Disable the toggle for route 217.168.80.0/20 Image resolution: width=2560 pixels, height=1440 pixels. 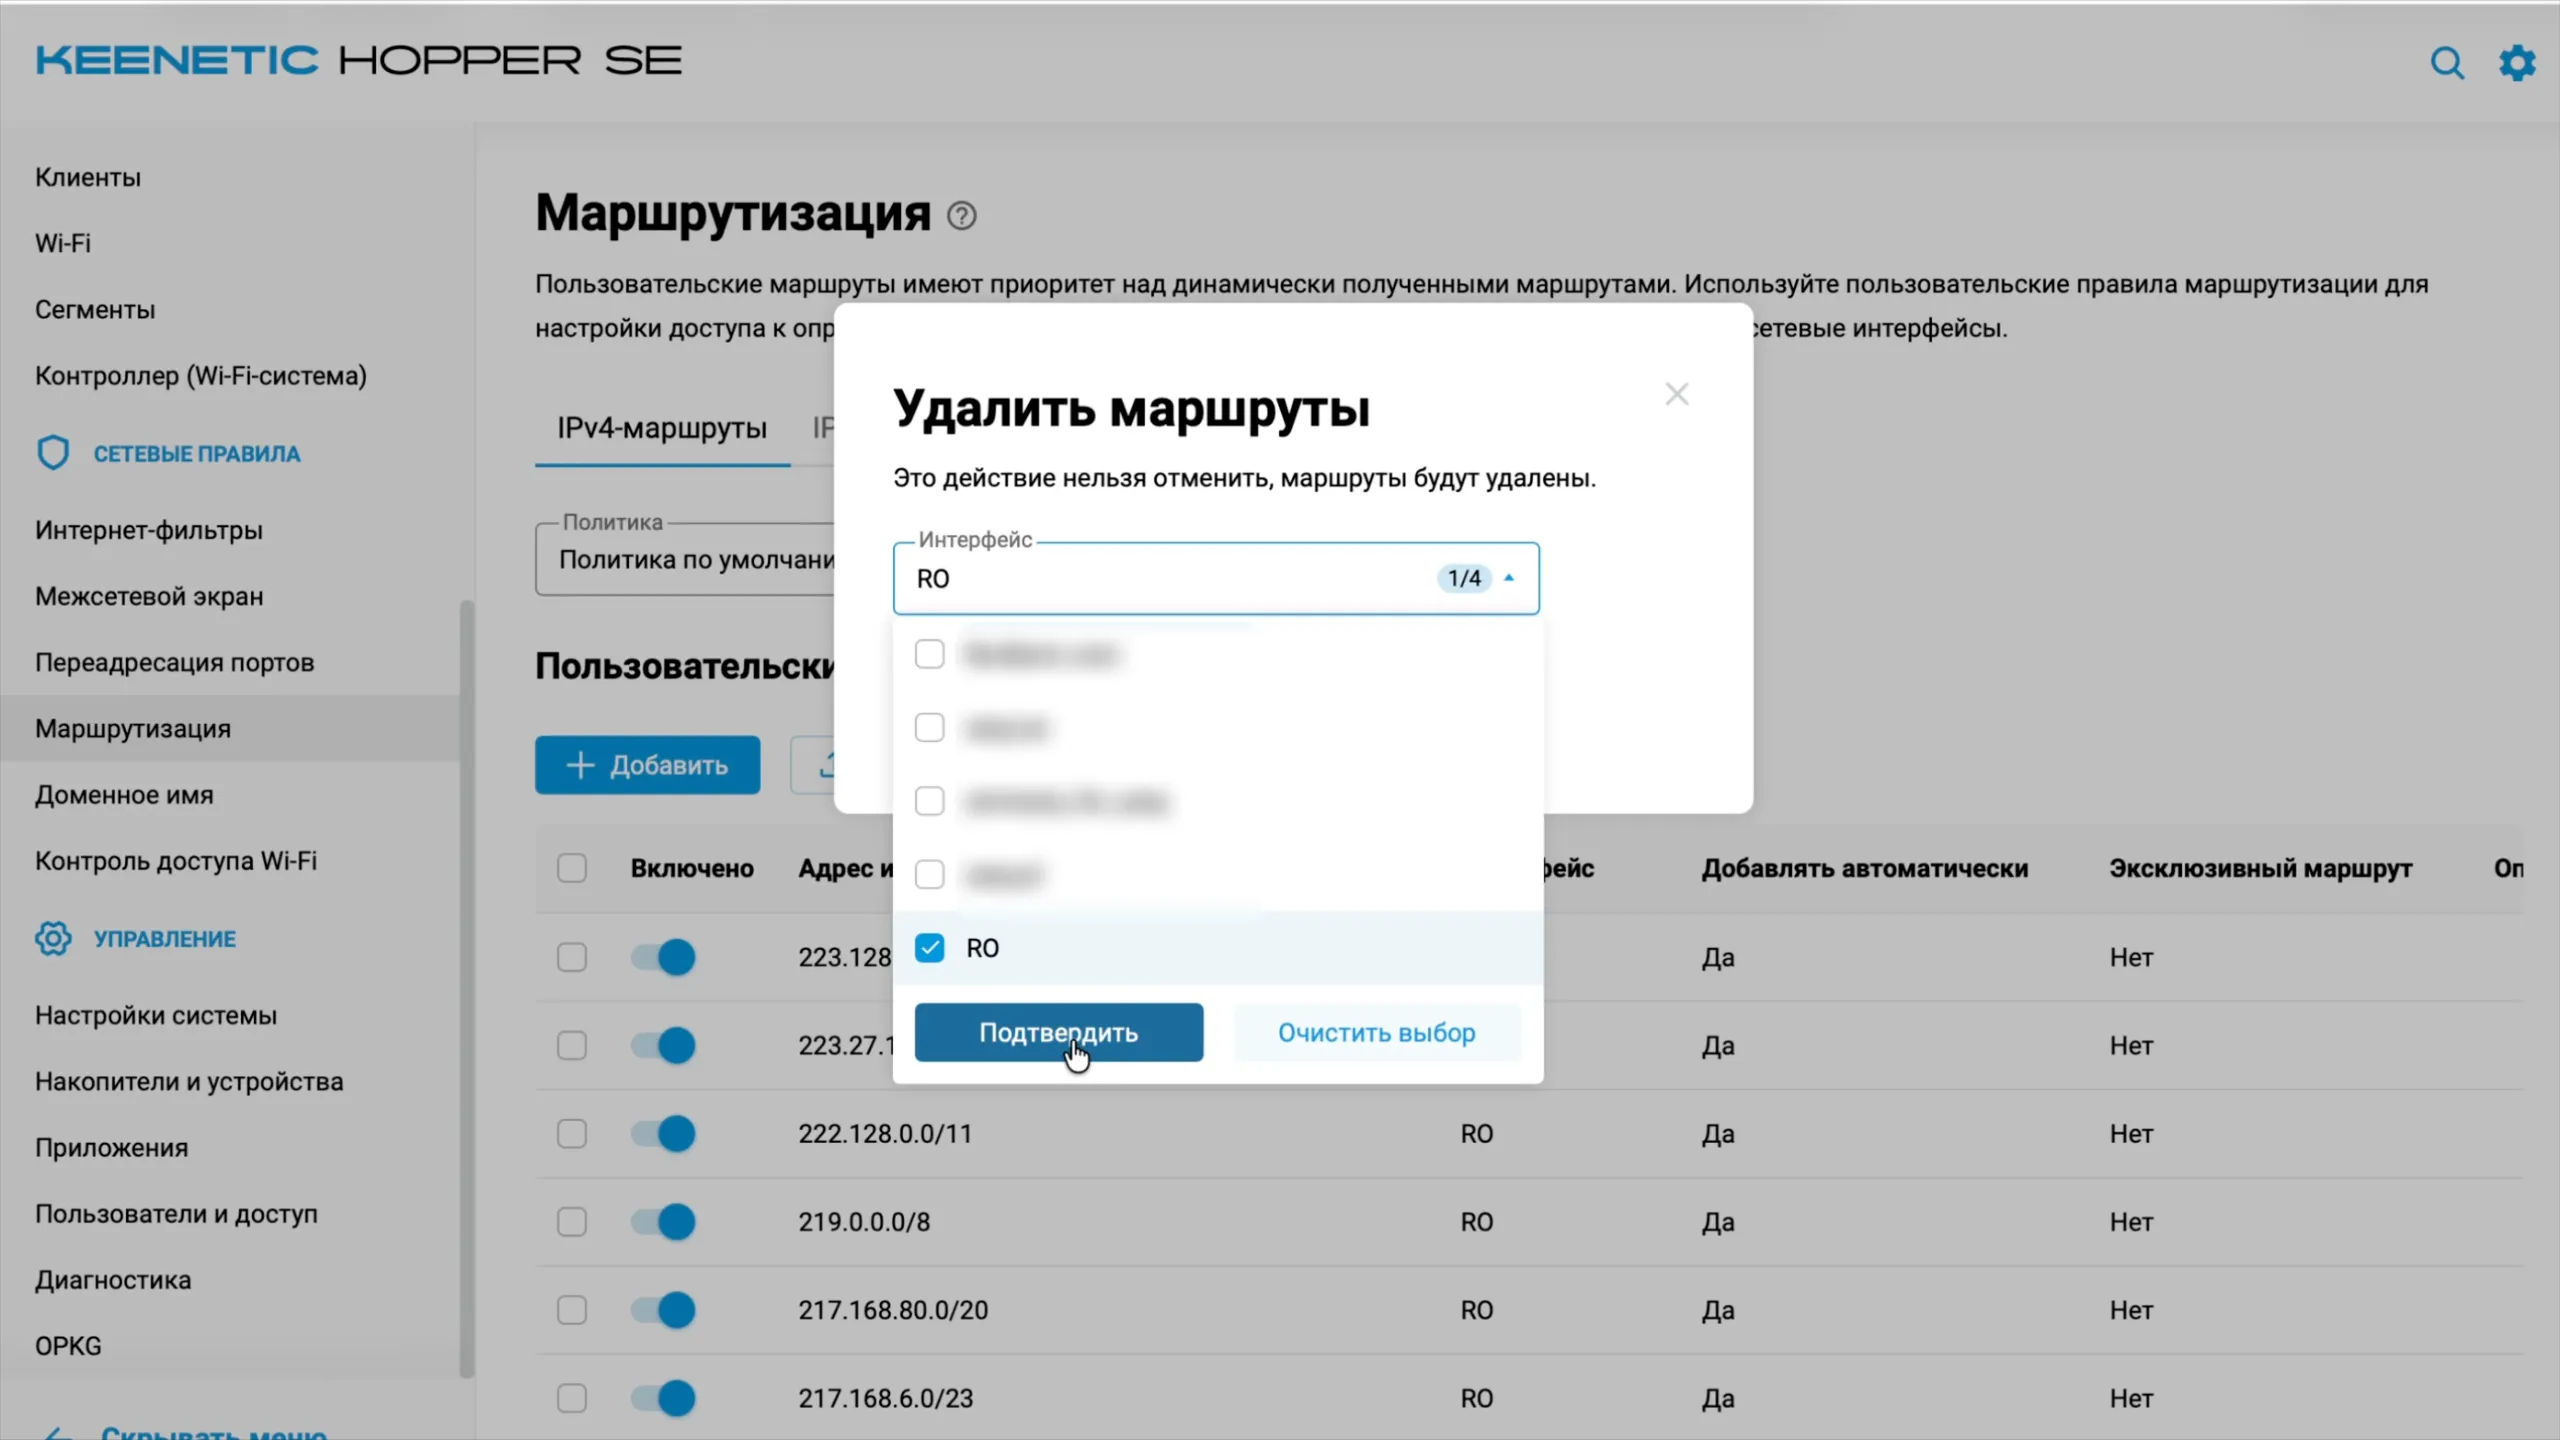663,1310
